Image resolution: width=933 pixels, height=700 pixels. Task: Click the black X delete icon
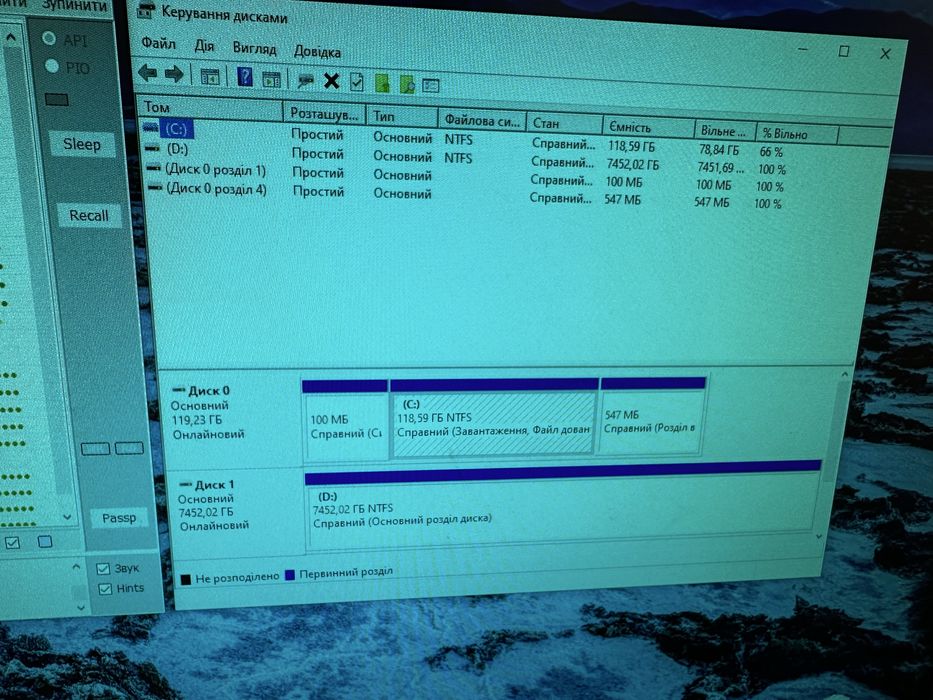[331, 81]
